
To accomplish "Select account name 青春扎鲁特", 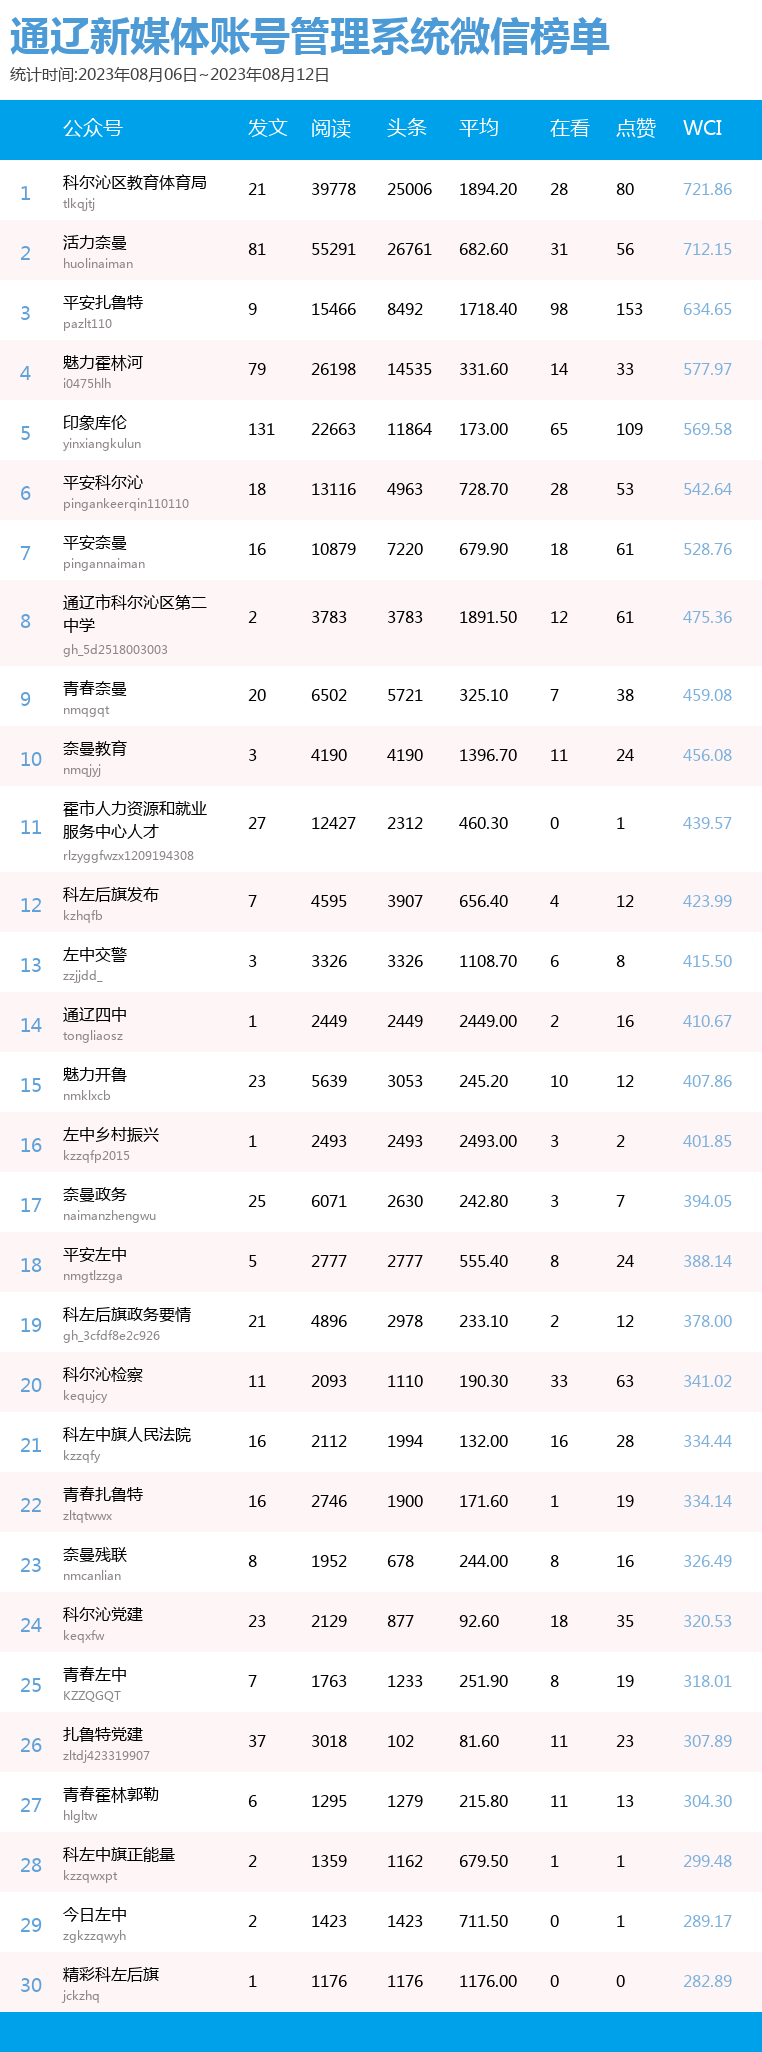I will tap(103, 1494).
